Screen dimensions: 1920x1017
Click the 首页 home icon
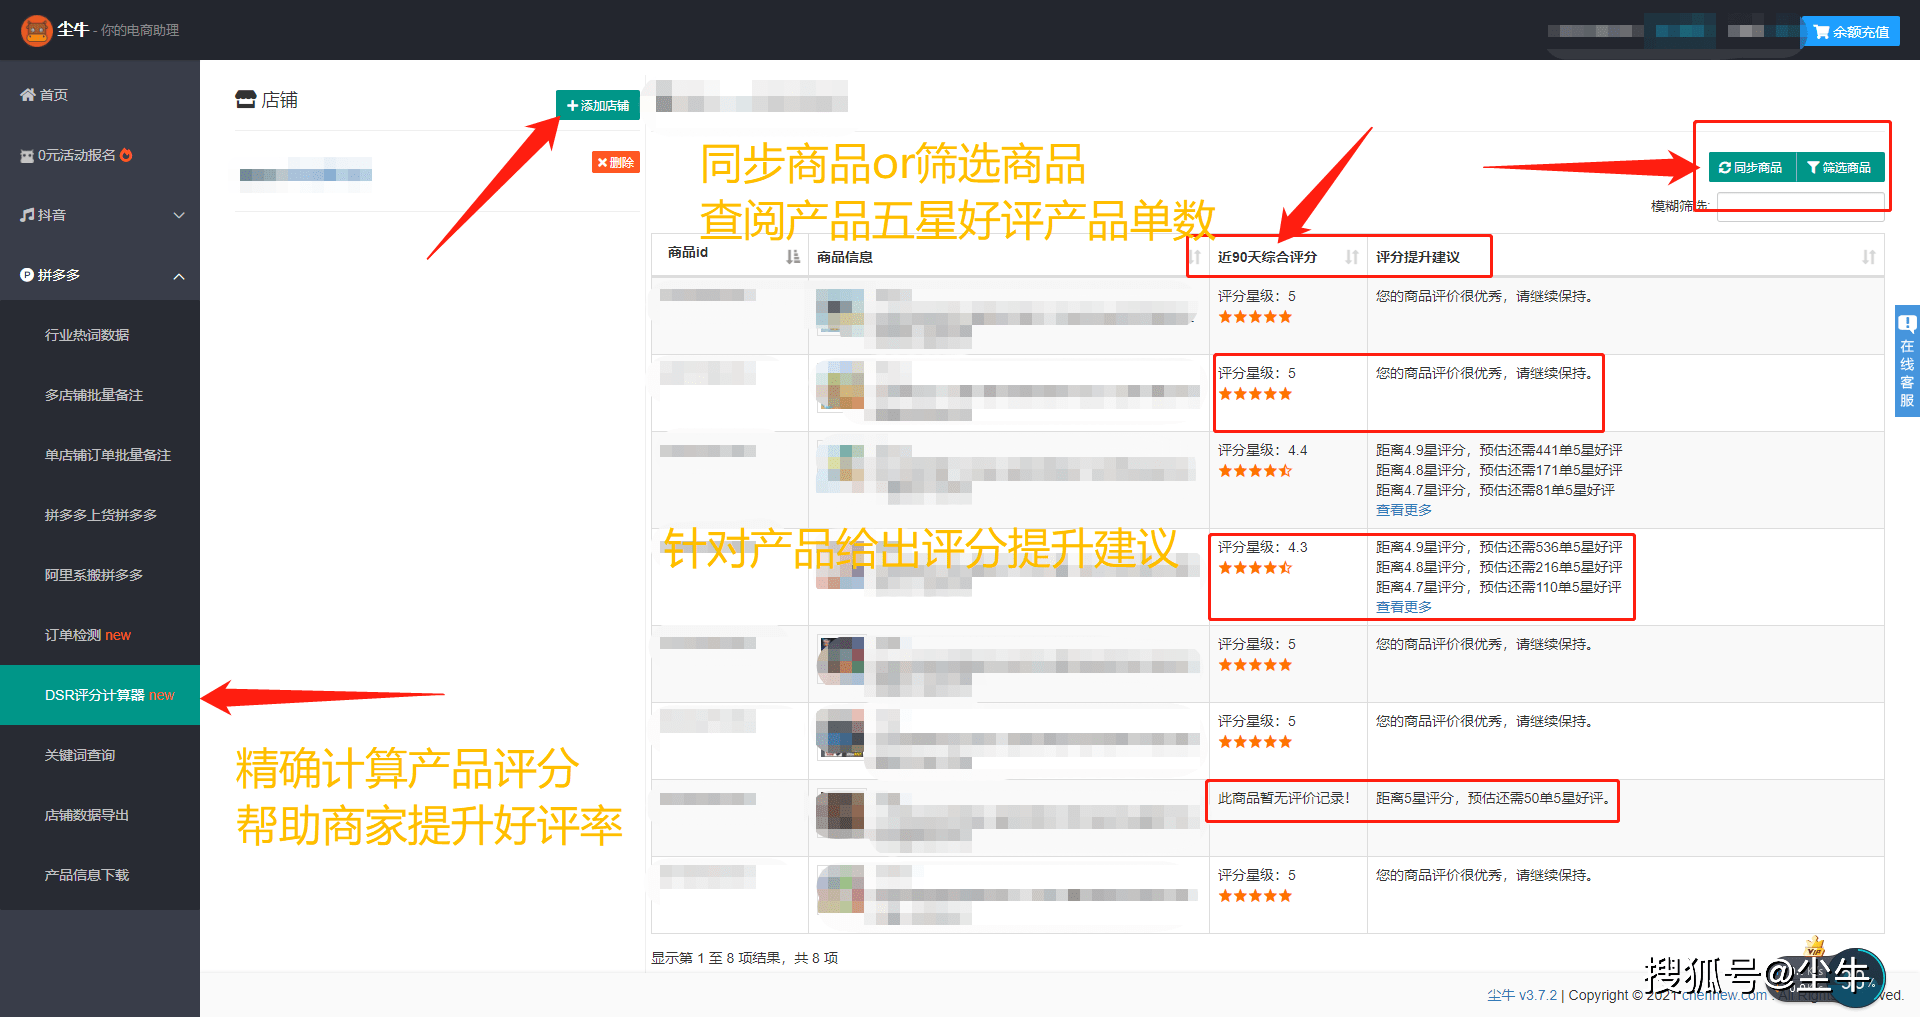[27, 95]
